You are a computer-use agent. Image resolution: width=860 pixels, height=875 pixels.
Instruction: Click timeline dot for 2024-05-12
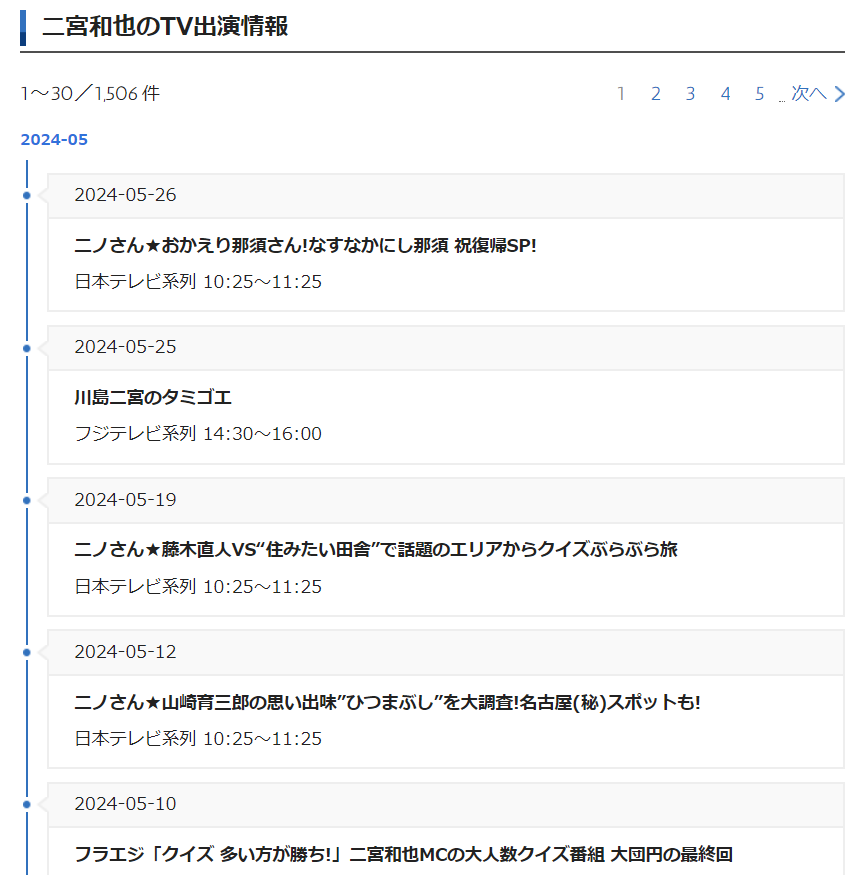pos(27,652)
